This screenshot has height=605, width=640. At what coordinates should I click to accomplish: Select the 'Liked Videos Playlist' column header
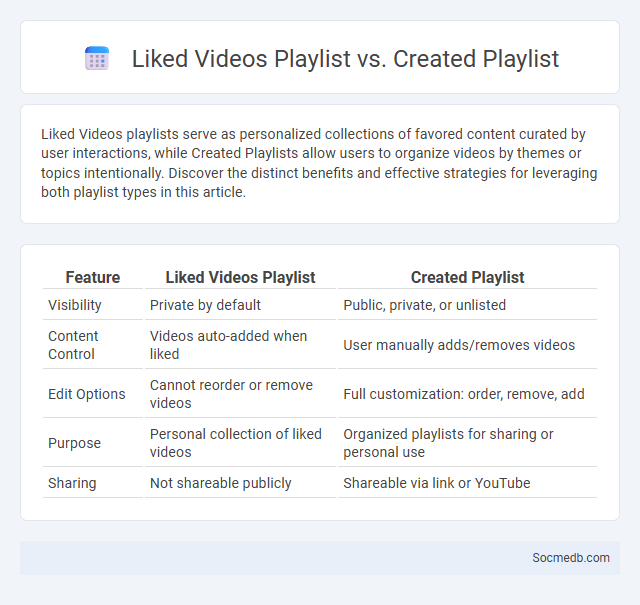tap(240, 277)
